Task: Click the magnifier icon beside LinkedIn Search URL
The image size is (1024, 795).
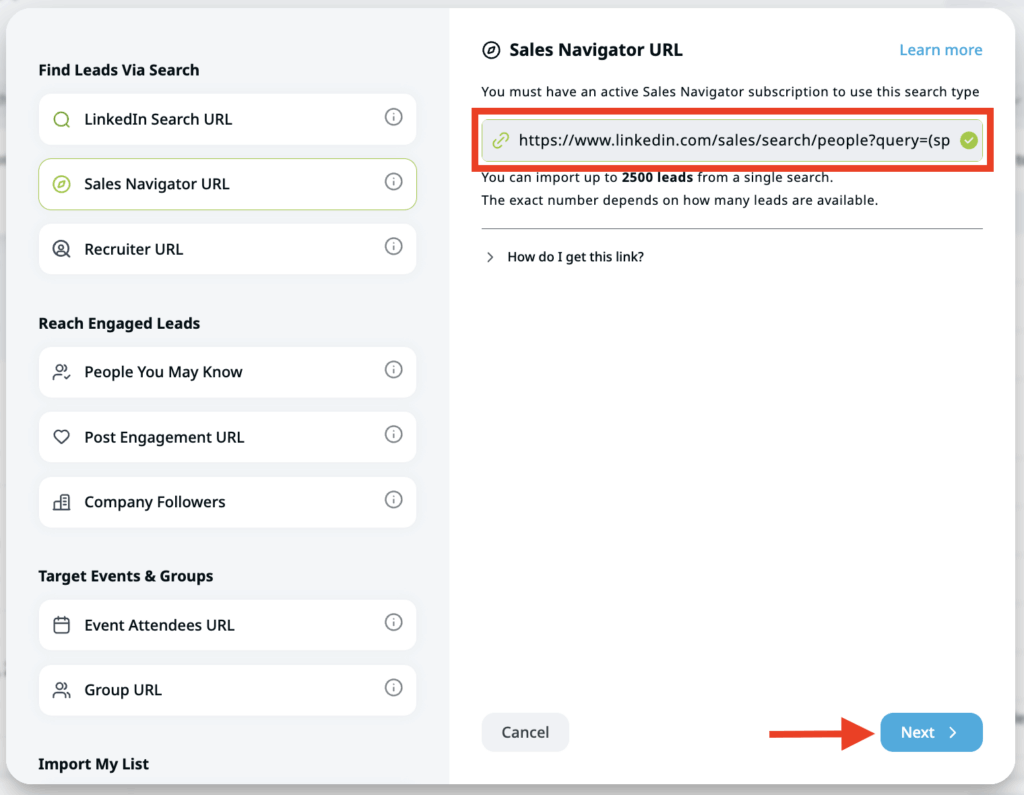Action: 61,120
